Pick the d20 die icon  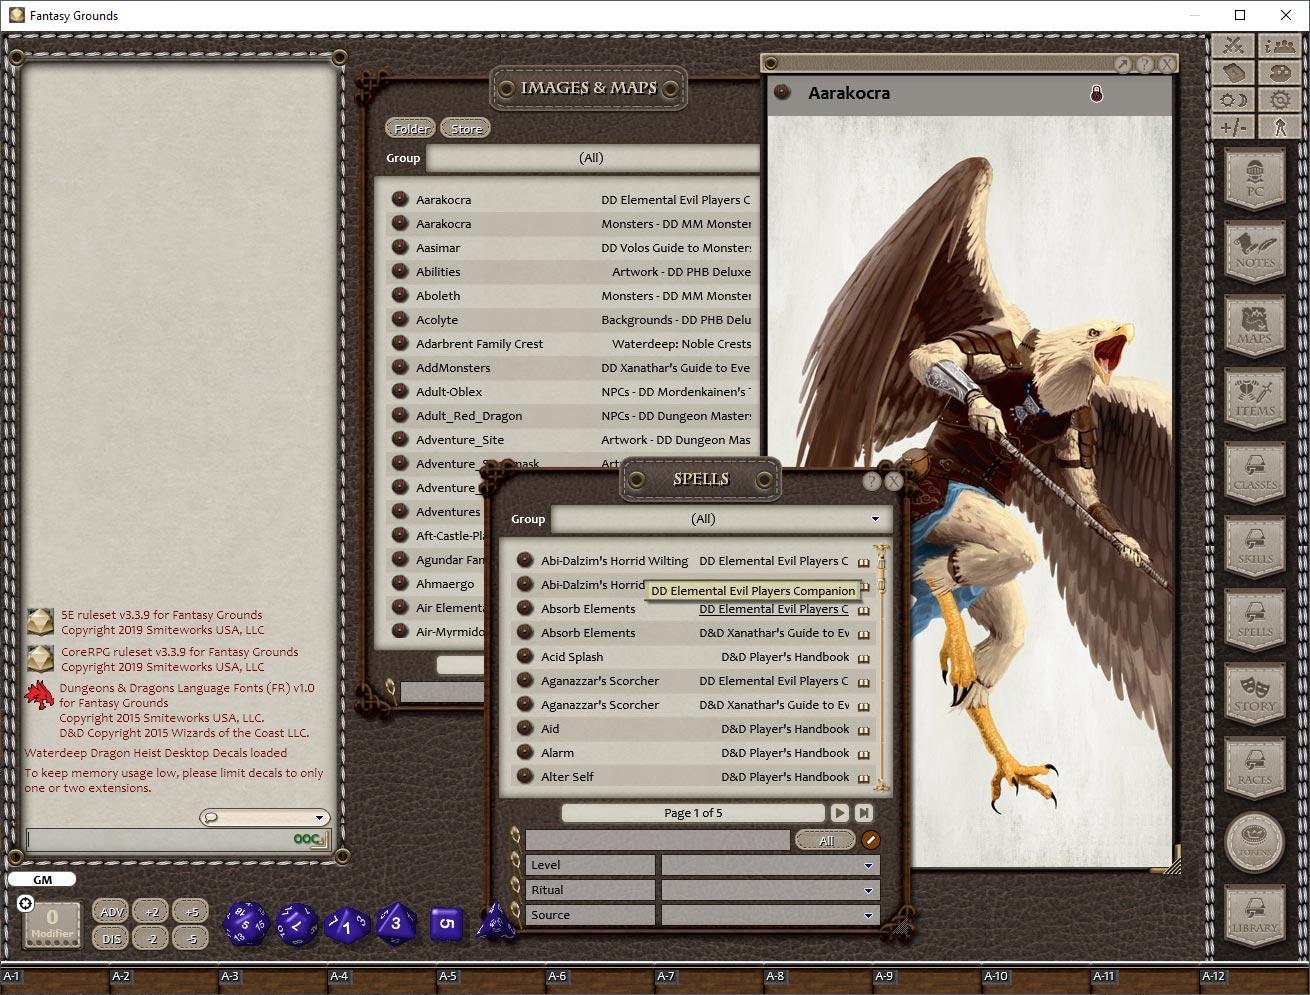pyautogui.click(x=244, y=924)
